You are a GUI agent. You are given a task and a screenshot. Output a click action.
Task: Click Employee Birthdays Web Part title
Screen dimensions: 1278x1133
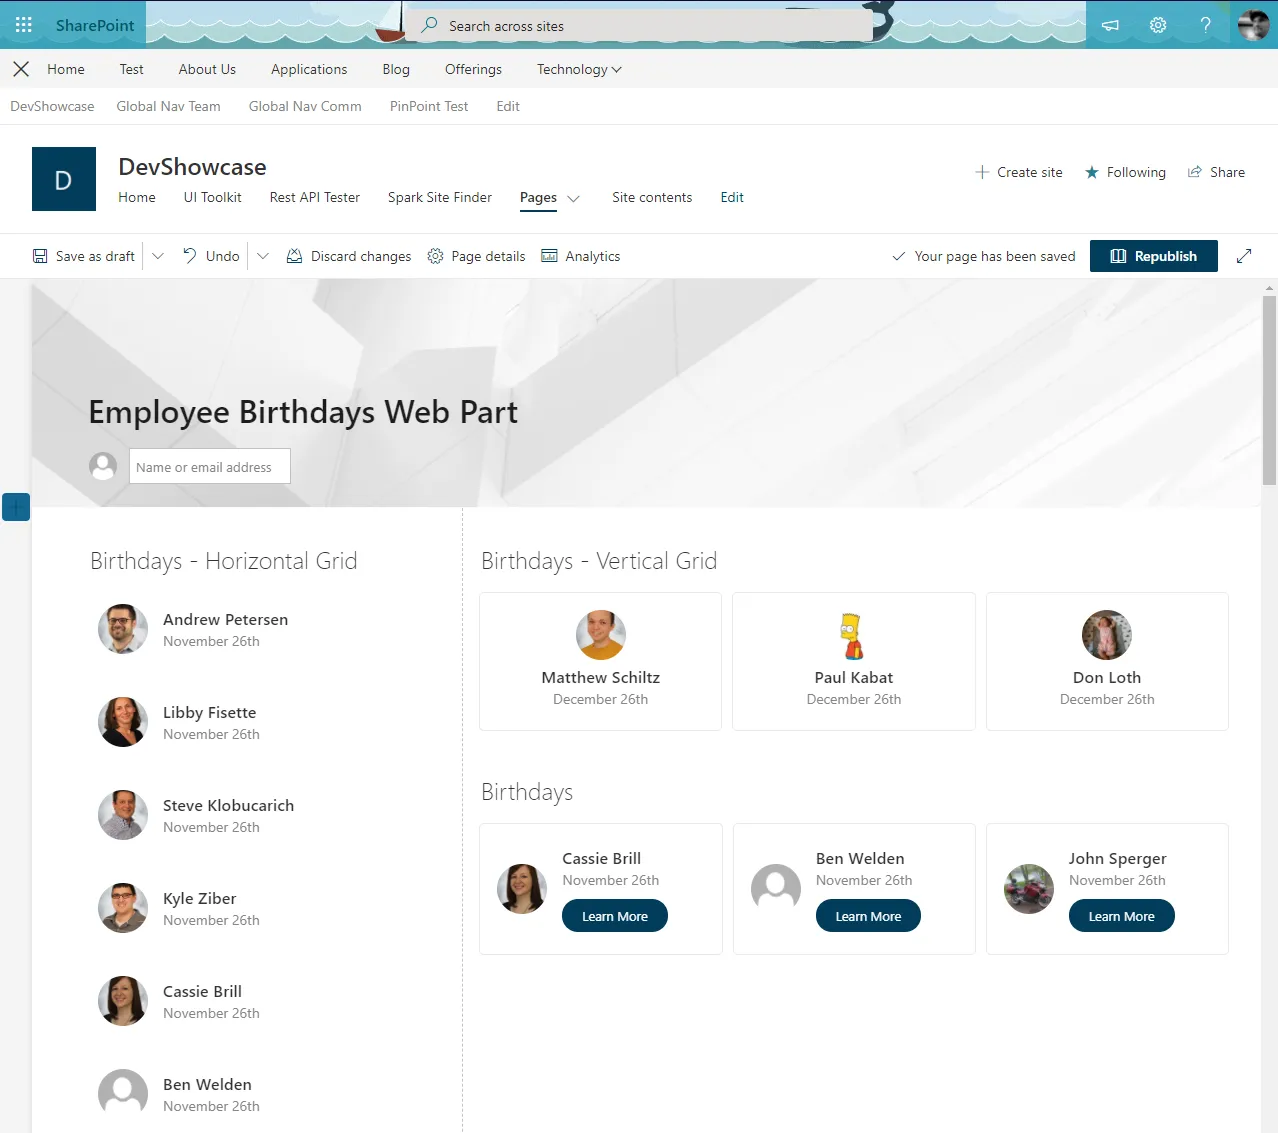[303, 412]
